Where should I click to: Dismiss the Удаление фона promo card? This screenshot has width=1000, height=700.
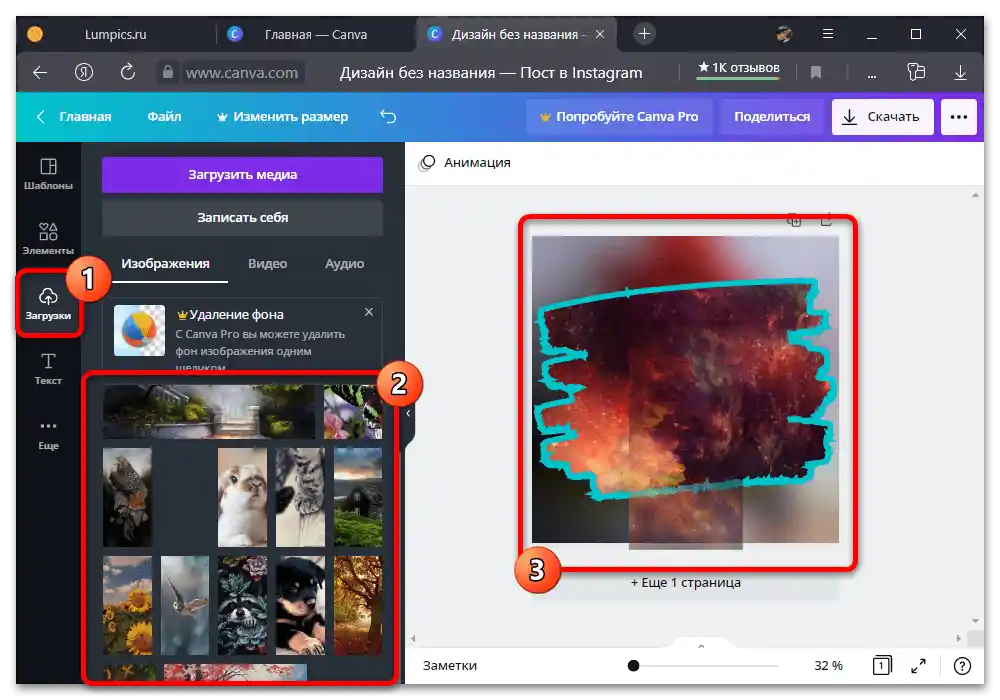pos(369,312)
